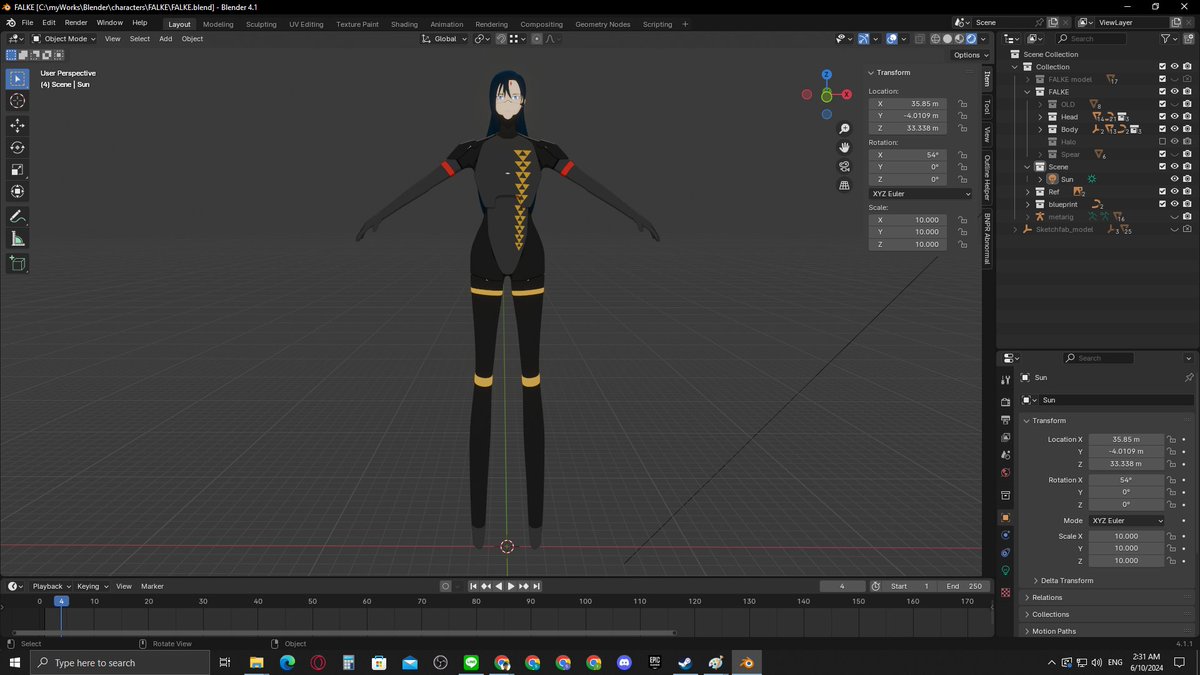Expand the Body collection
This screenshot has height=675, width=1200.
coord(1040,129)
